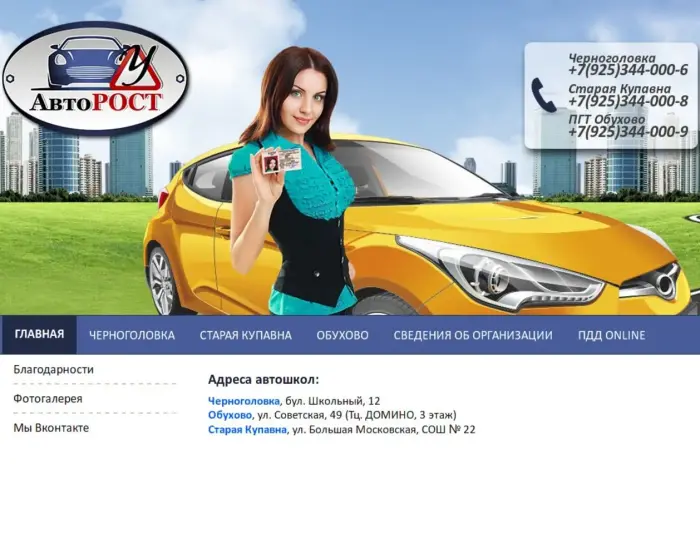Click phone number +7(925)344-000-9
The image size is (700, 534).
[628, 131]
